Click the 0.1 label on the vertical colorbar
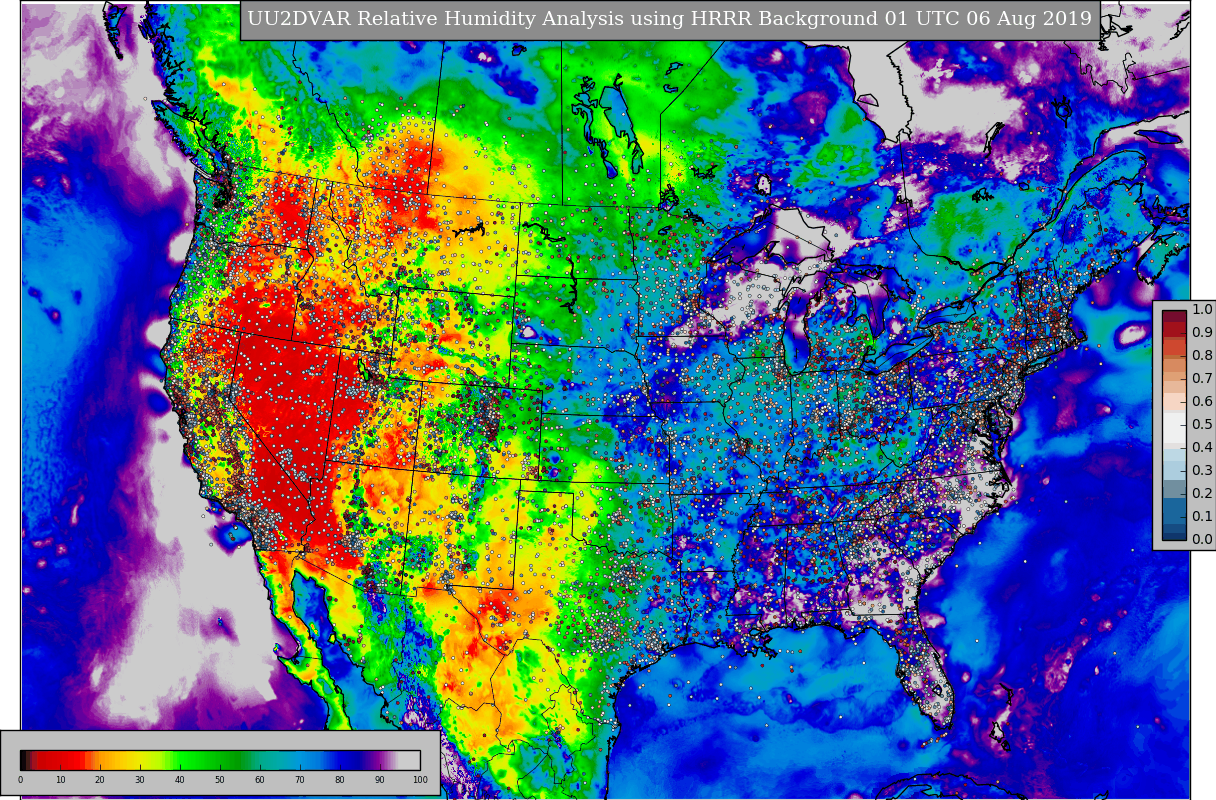Screen dimensions: 1216x800 point(1202,517)
